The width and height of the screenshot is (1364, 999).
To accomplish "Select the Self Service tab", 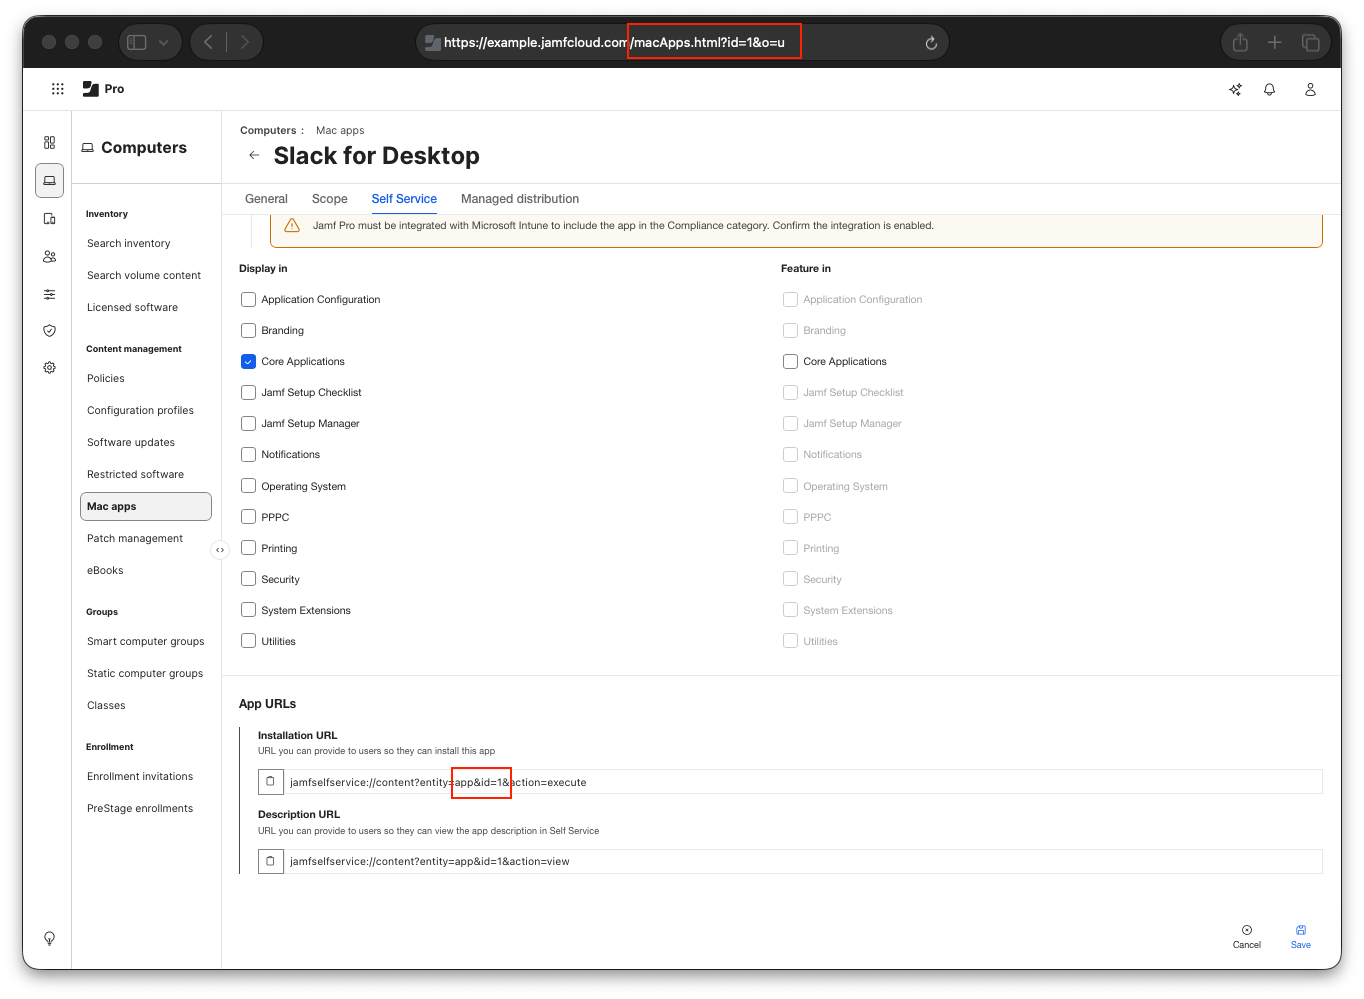I will (x=404, y=199).
